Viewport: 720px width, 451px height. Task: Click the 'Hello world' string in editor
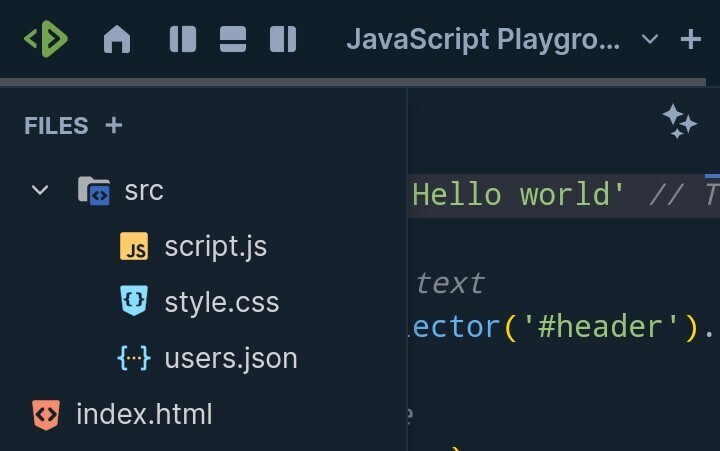[x=518, y=195]
